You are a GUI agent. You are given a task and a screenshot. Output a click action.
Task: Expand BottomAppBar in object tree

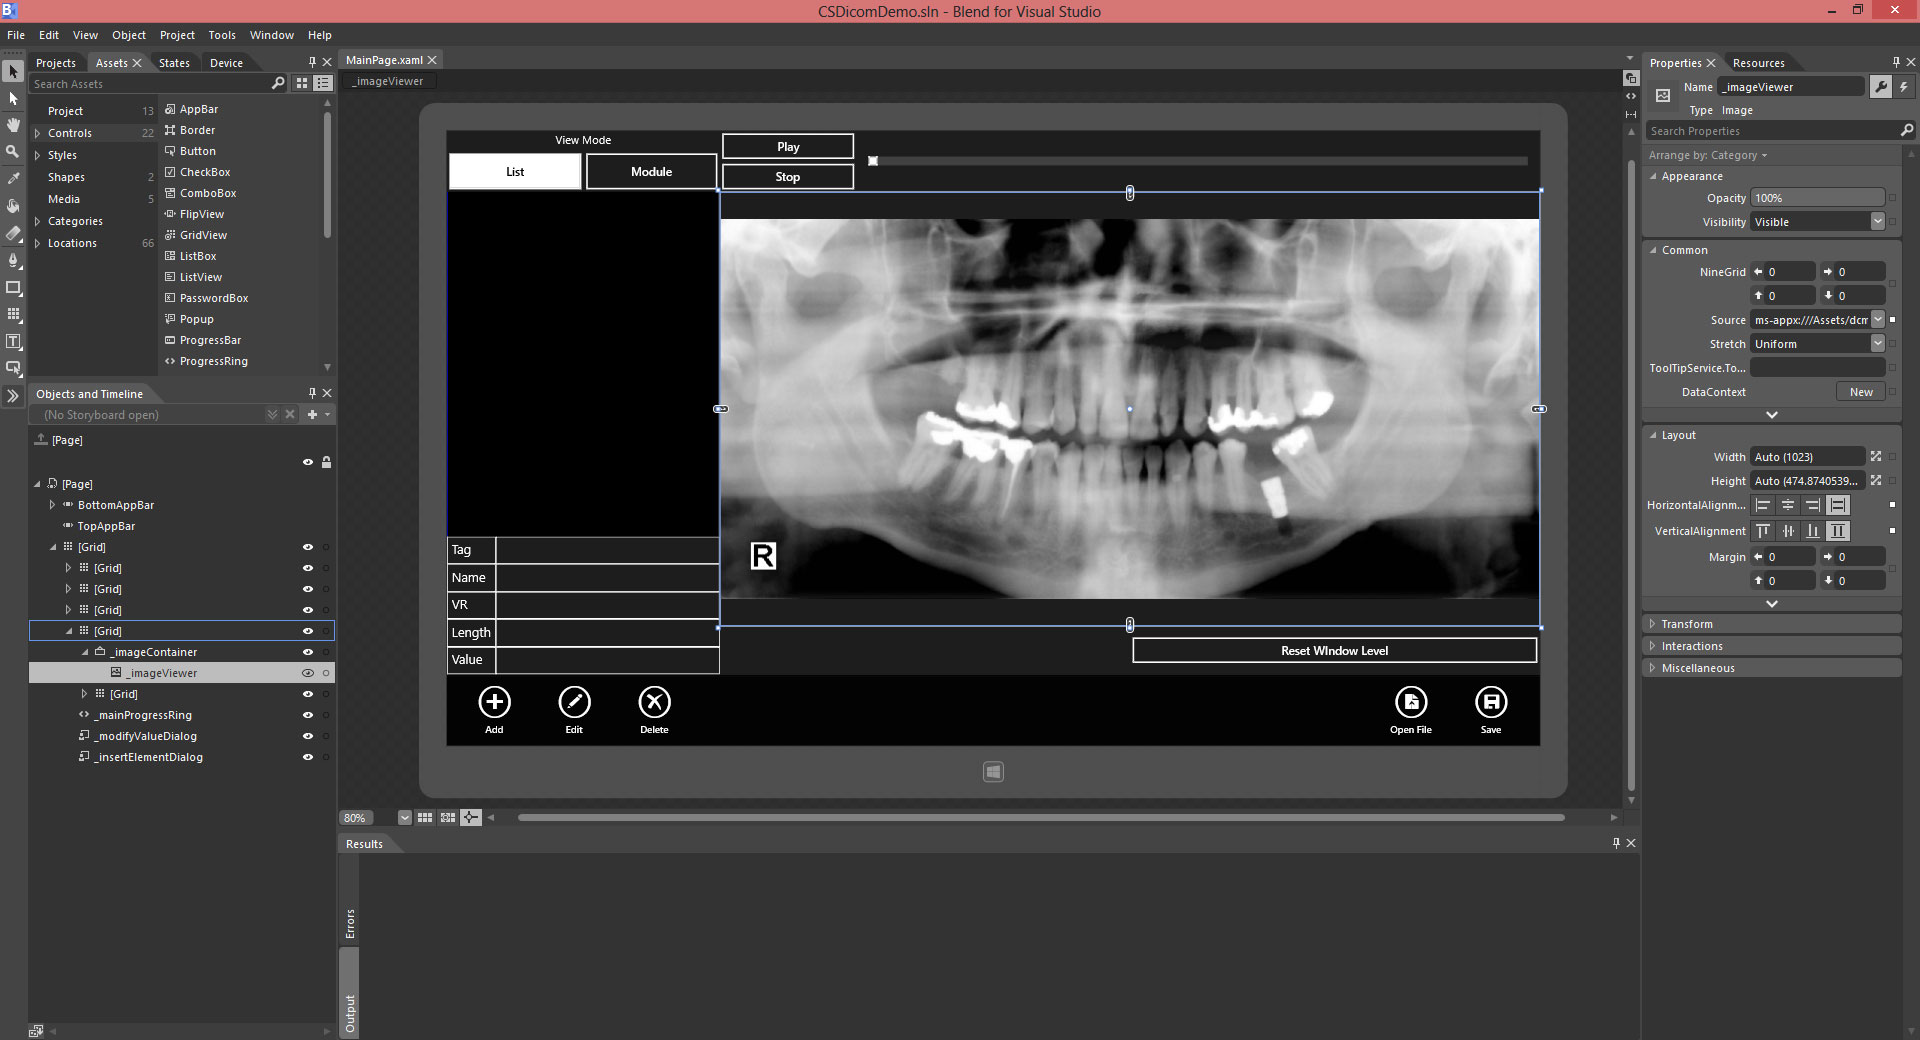53,505
